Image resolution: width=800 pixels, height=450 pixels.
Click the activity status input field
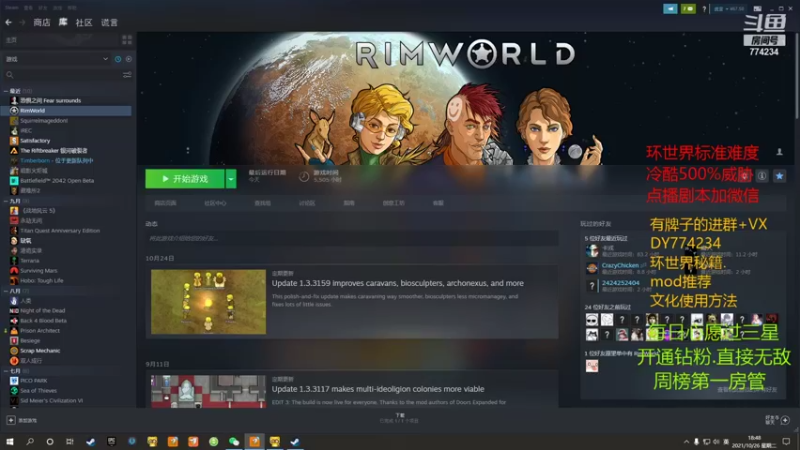point(352,238)
